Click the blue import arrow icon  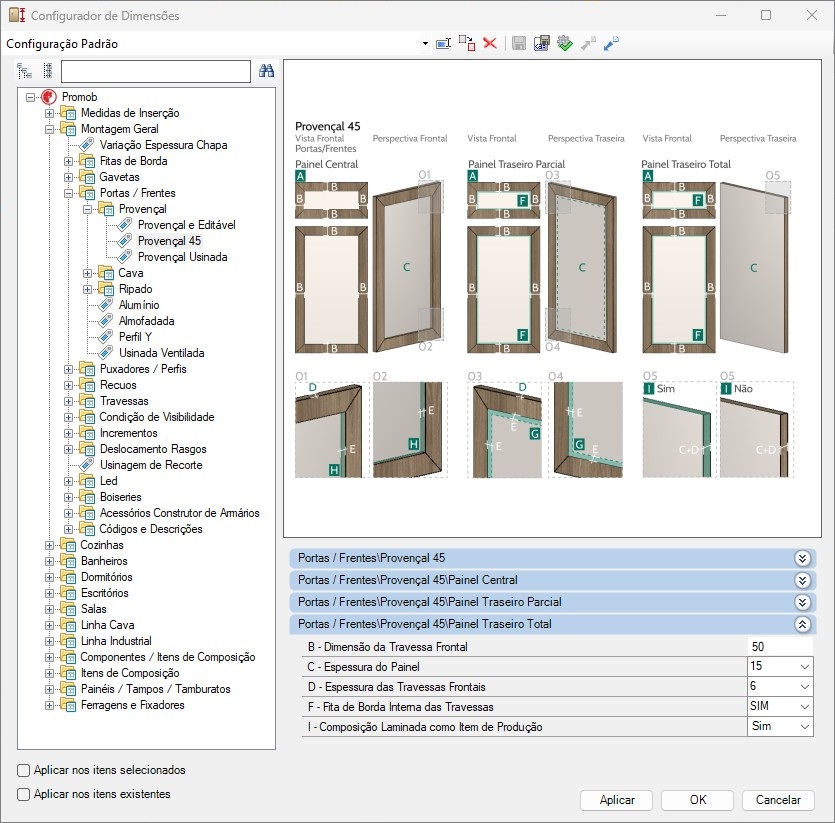[612, 44]
